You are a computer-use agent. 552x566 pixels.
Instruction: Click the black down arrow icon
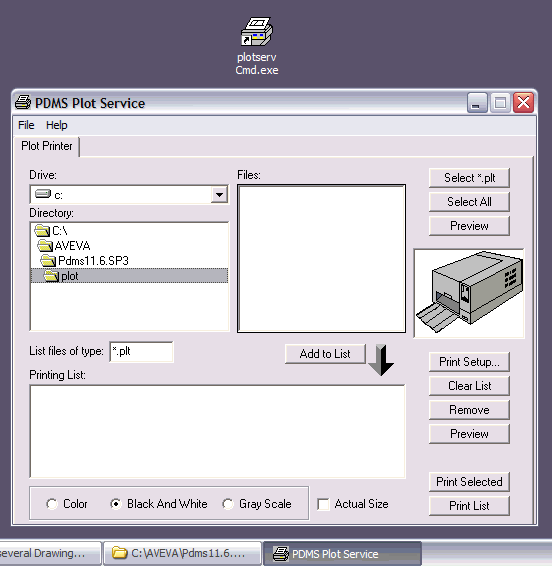coord(381,360)
